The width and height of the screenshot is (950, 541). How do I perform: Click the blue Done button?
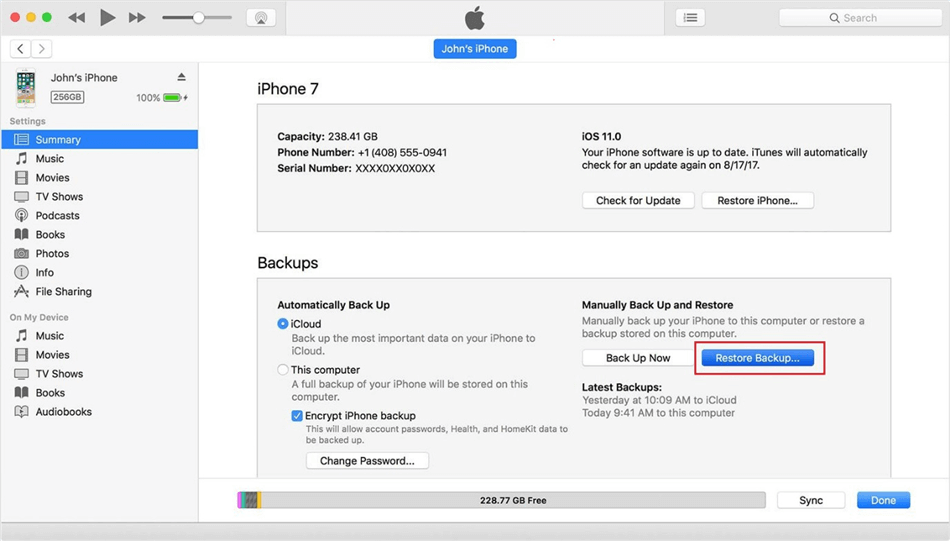point(883,500)
